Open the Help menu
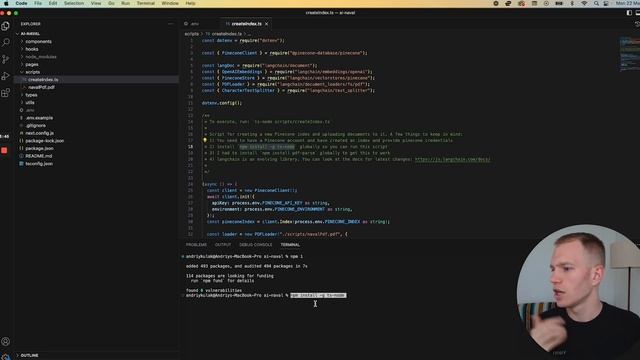This screenshot has height=360, width=640. click(x=191, y=3)
